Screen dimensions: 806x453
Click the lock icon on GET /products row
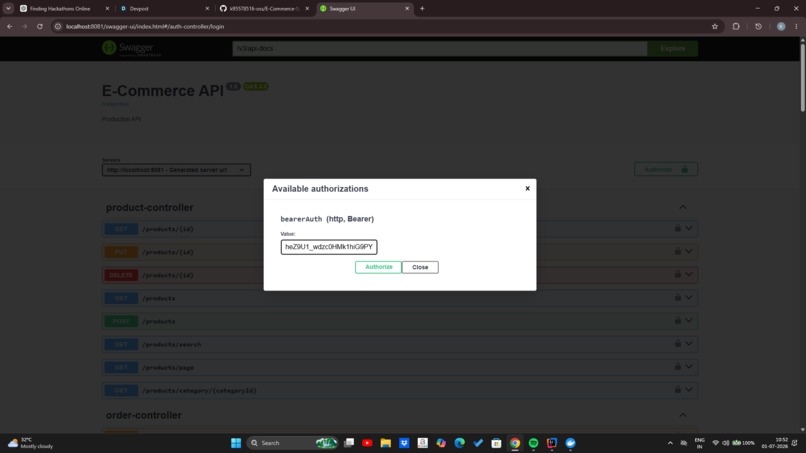point(677,297)
